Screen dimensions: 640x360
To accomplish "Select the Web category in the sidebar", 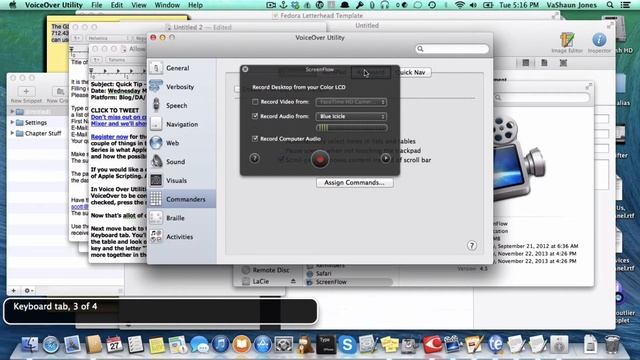I will [181, 143].
